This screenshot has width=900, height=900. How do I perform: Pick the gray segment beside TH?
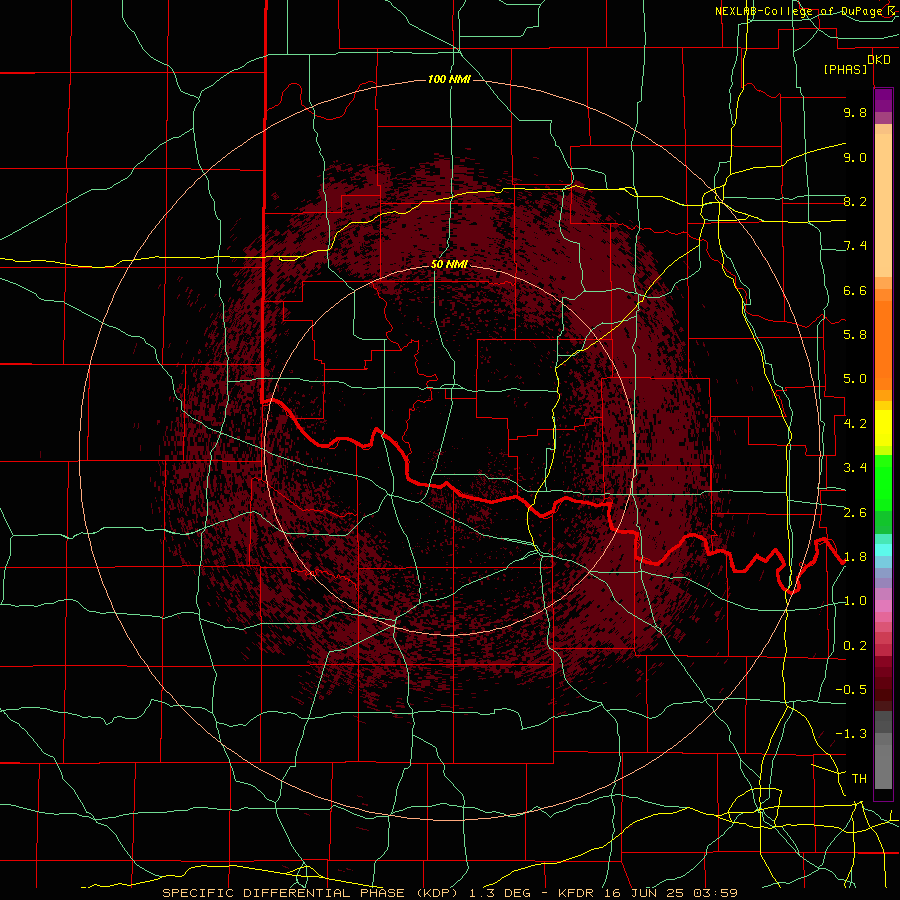(883, 767)
